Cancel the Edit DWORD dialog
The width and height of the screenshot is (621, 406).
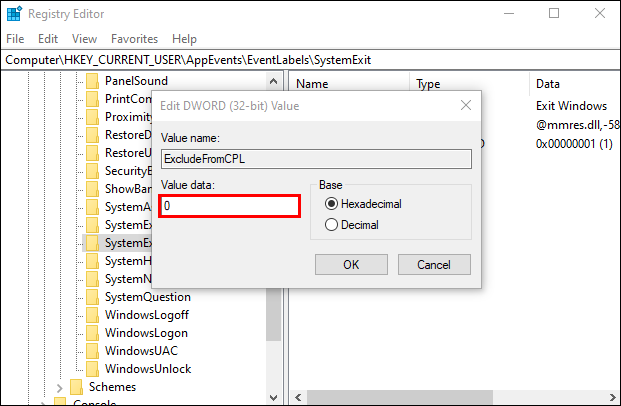pos(434,265)
